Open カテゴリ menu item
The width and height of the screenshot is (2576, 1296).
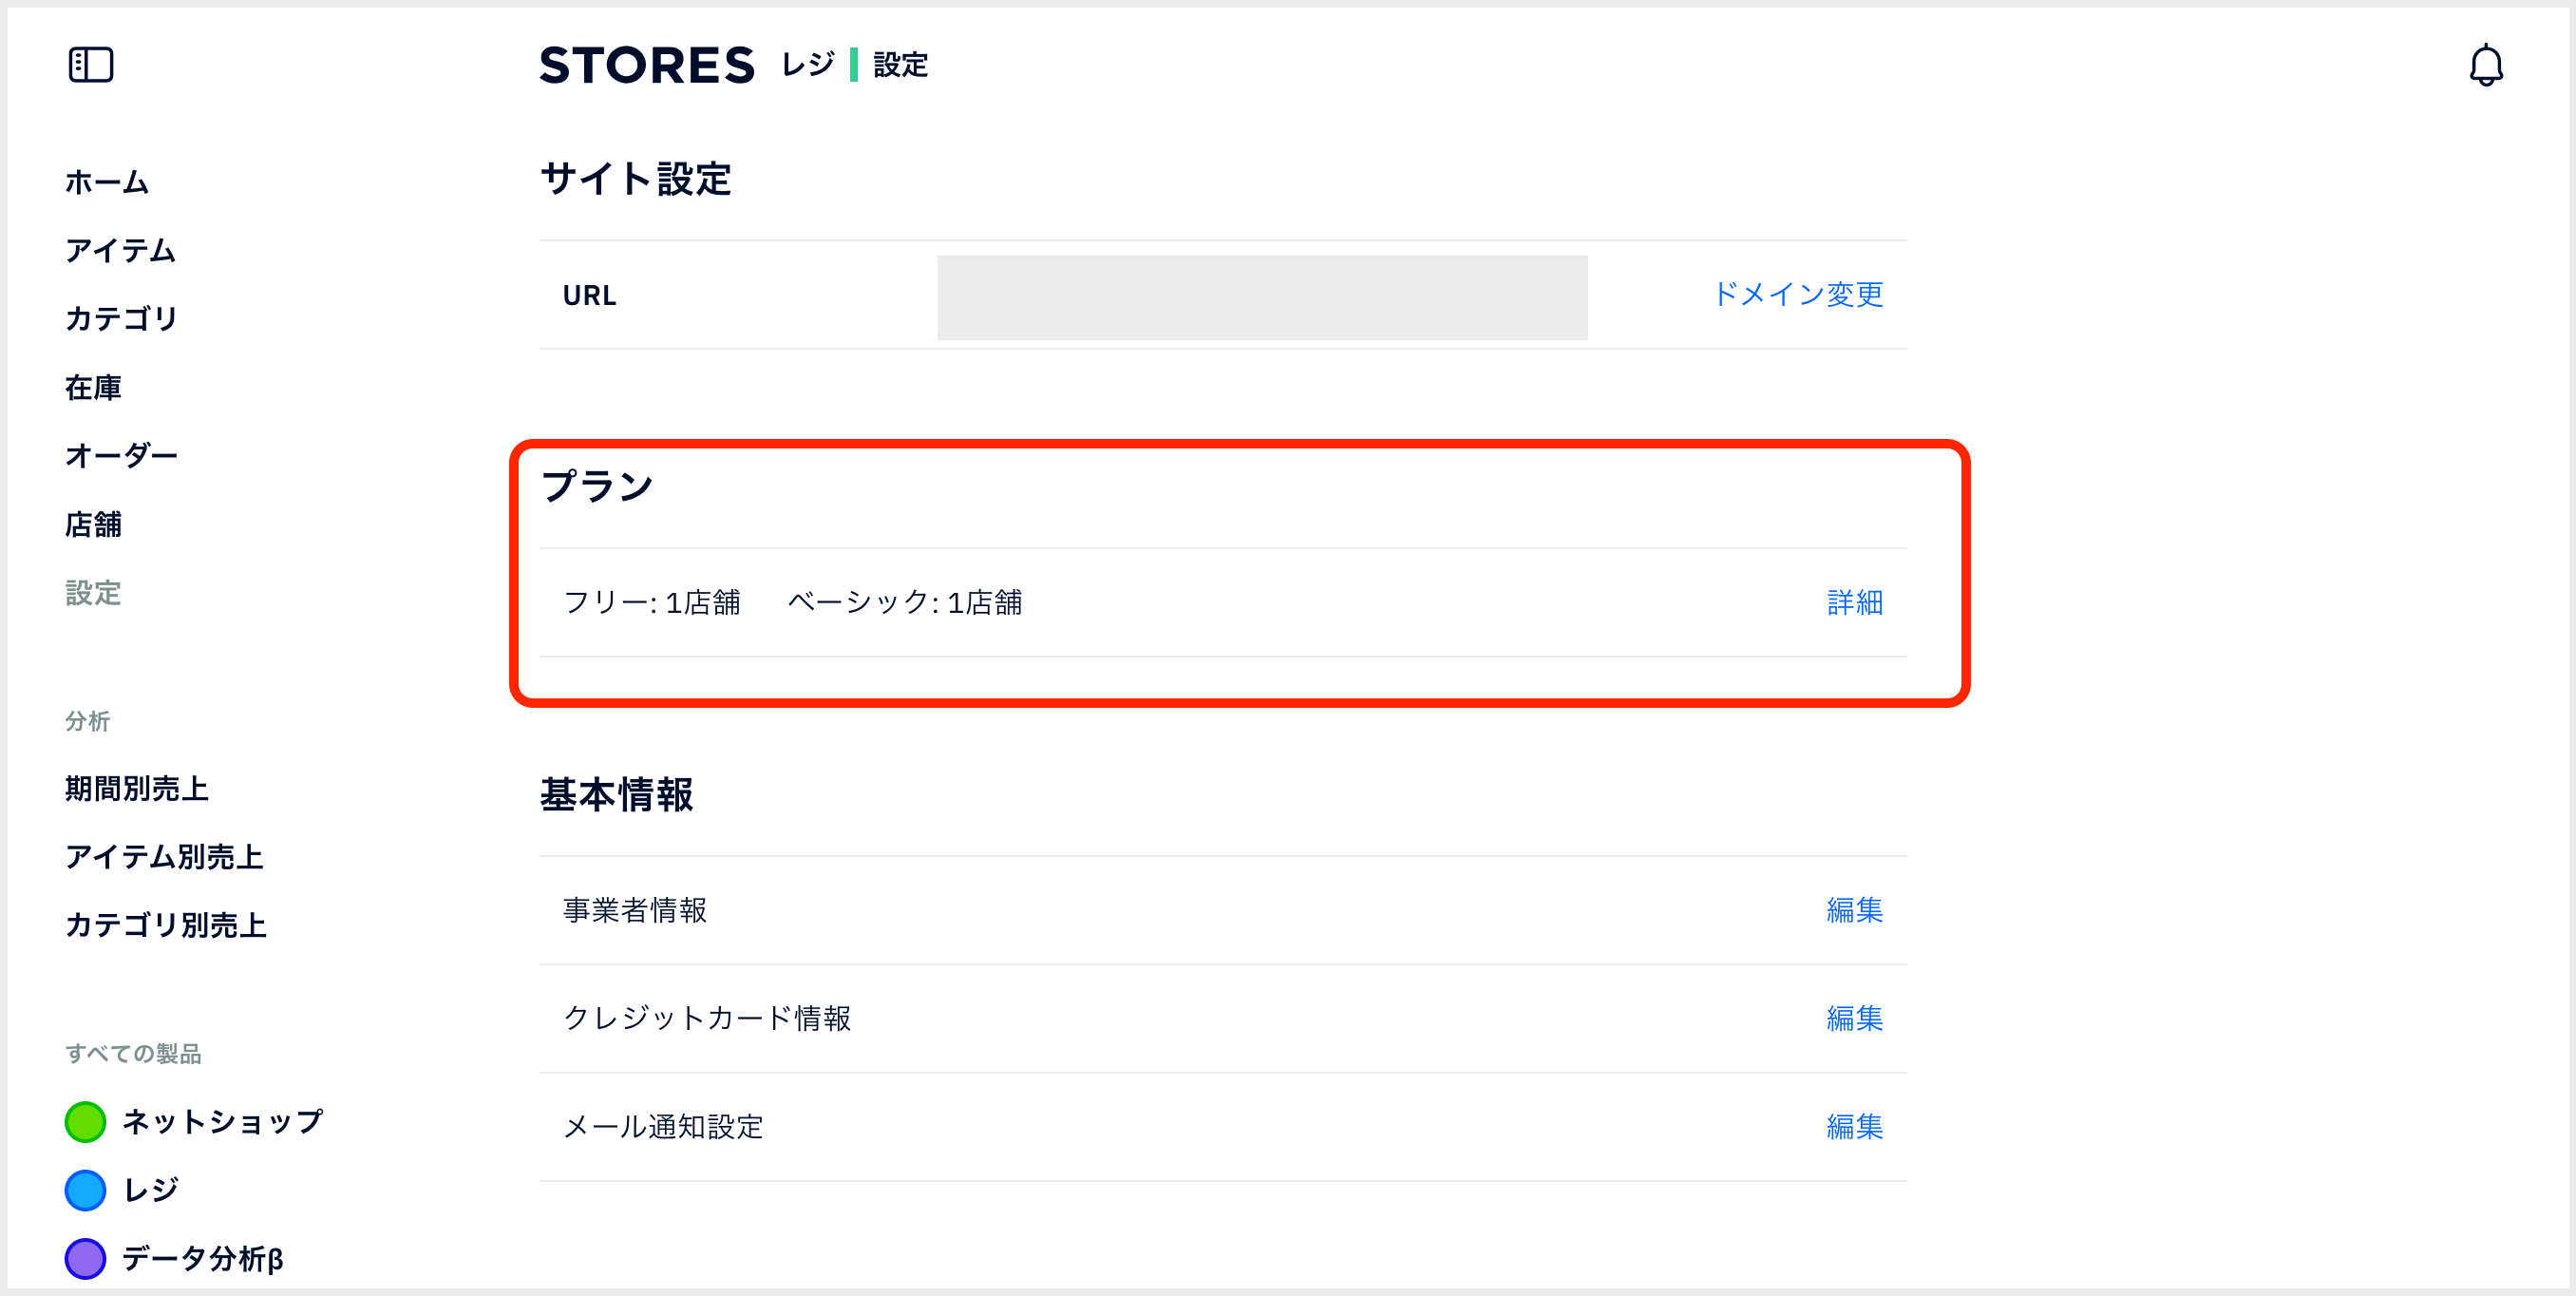(x=121, y=319)
